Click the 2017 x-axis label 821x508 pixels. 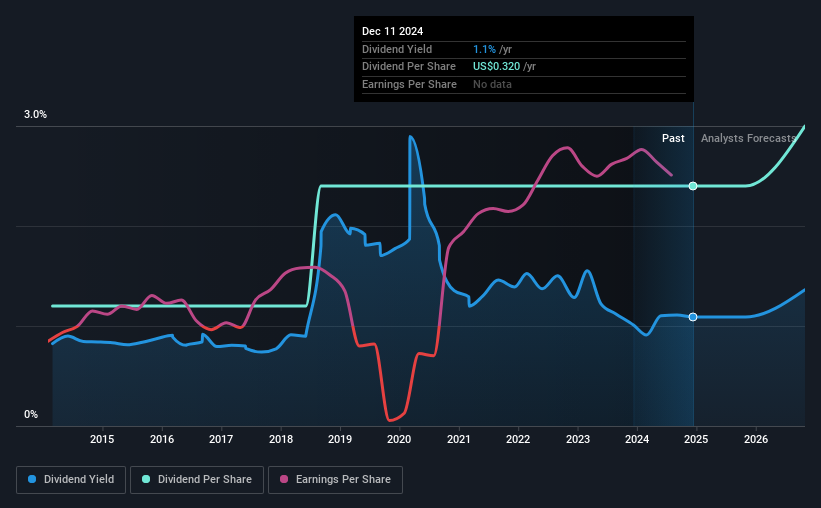click(221, 439)
